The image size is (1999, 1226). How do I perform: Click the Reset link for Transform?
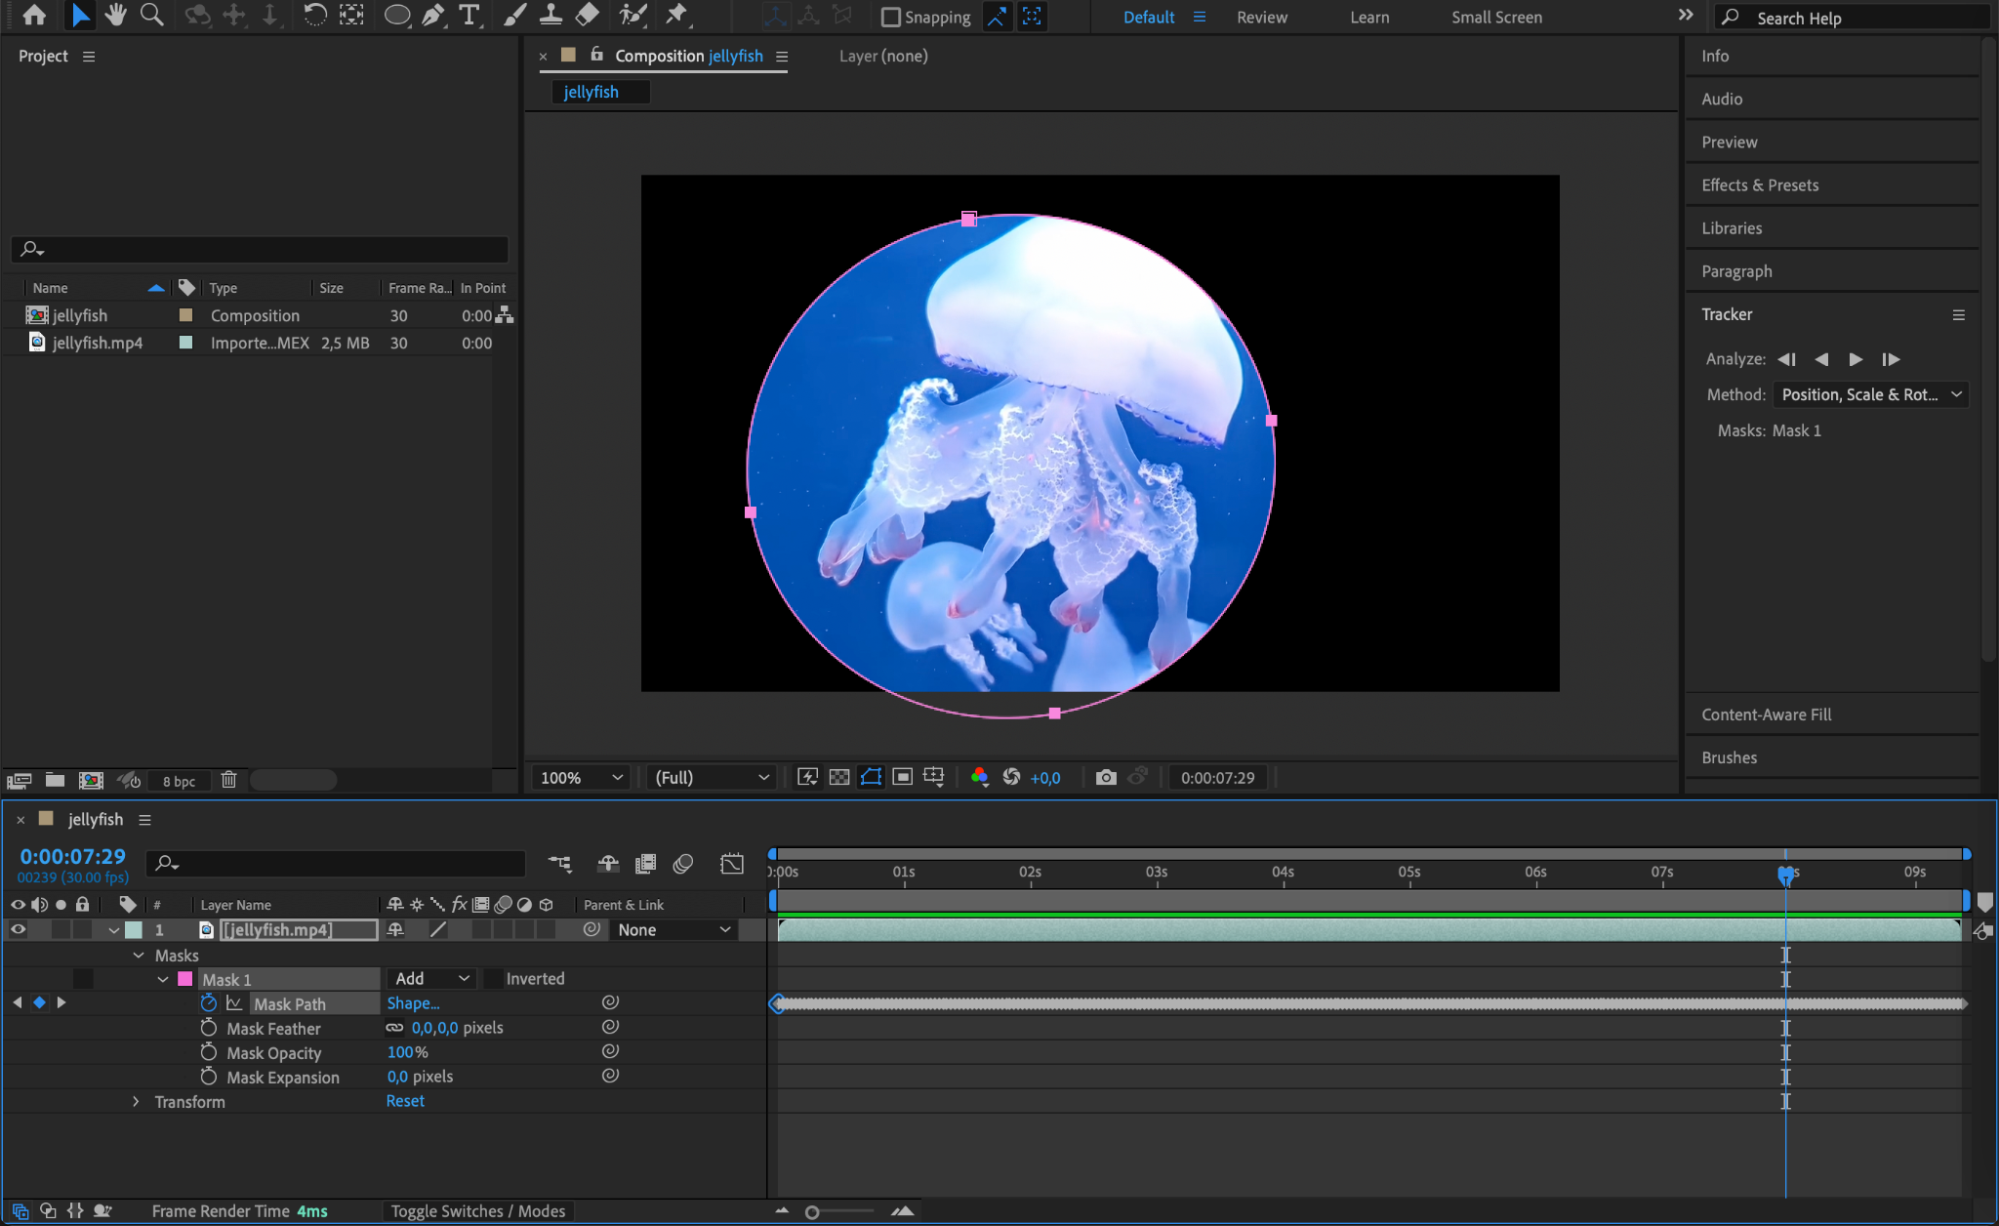coord(405,1101)
